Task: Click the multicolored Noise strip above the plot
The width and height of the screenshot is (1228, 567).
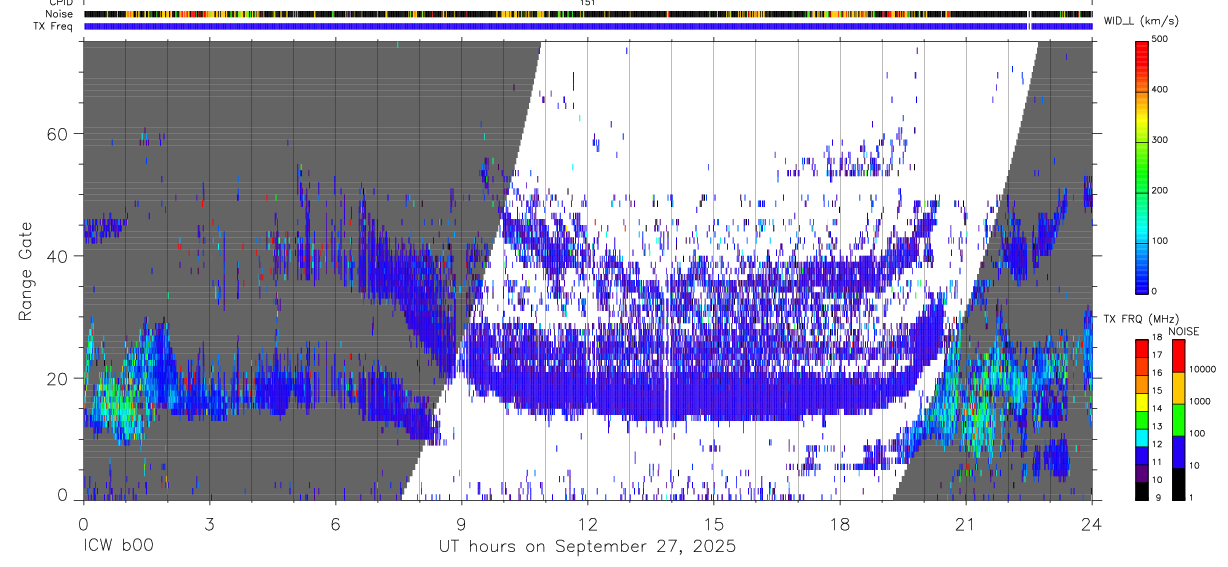Action: pyautogui.click(x=588, y=14)
